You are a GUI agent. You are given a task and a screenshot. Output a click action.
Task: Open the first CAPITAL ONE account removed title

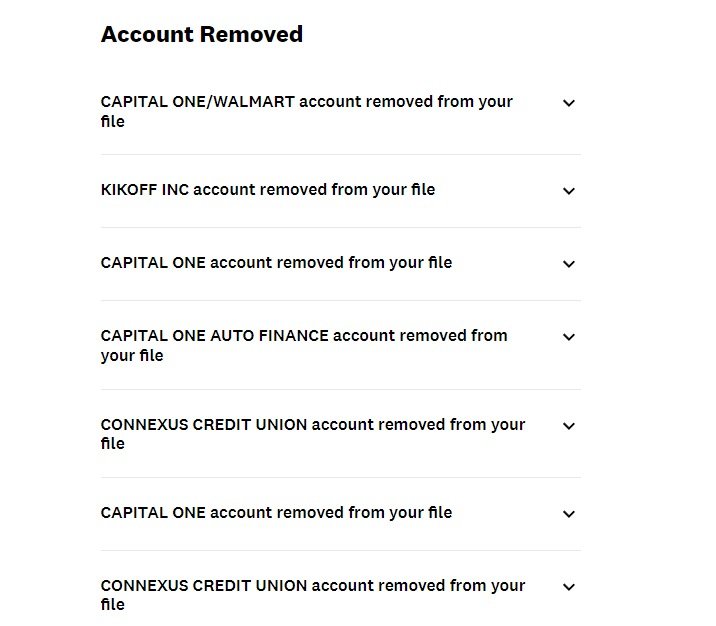(x=276, y=263)
